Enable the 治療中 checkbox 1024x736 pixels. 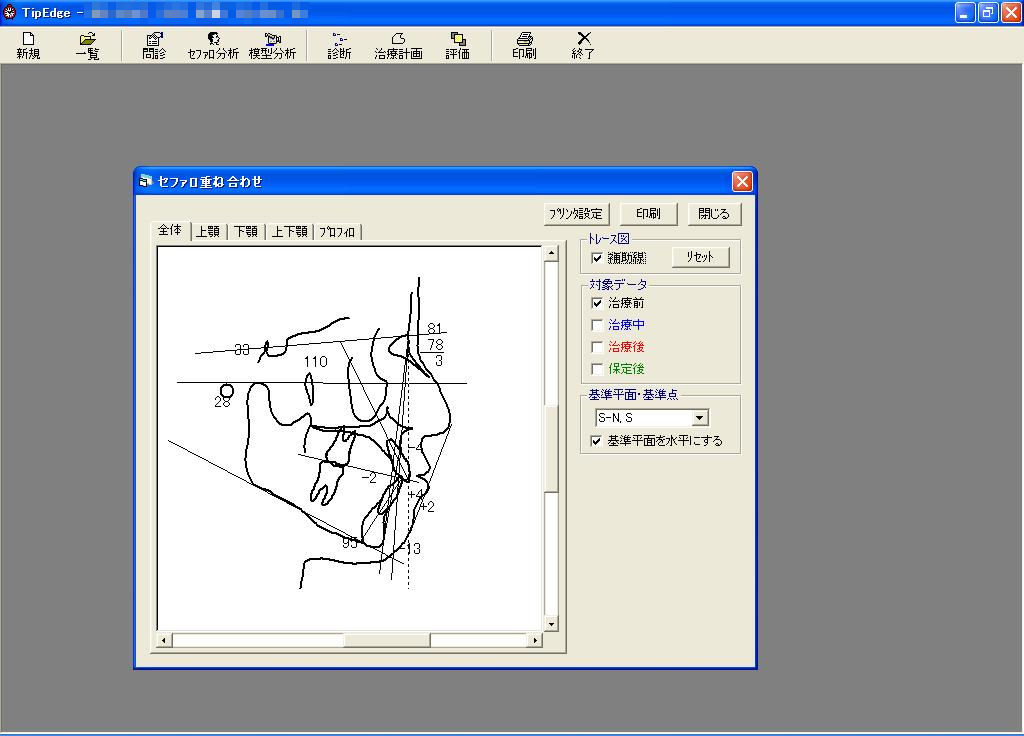tap(598, 325)
